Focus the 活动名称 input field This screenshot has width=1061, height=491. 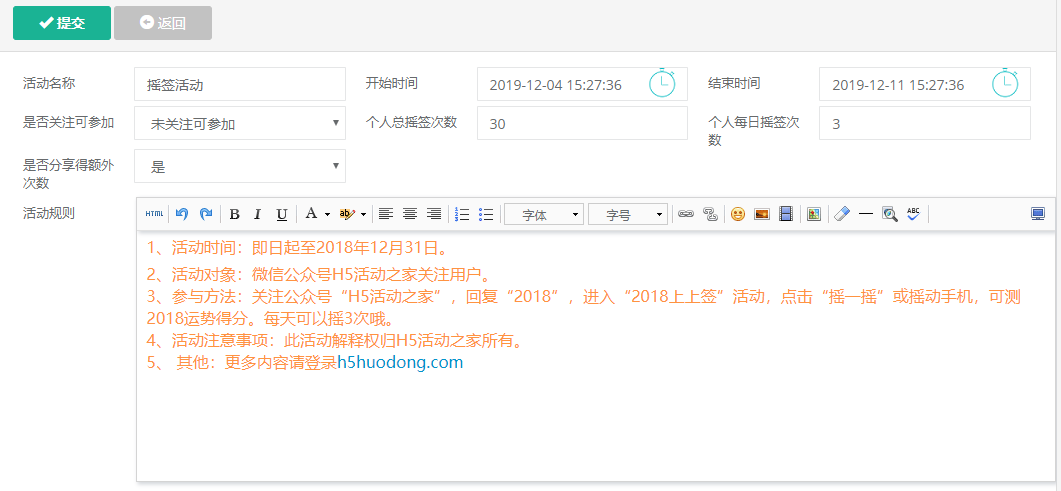[x=240, y=84]
